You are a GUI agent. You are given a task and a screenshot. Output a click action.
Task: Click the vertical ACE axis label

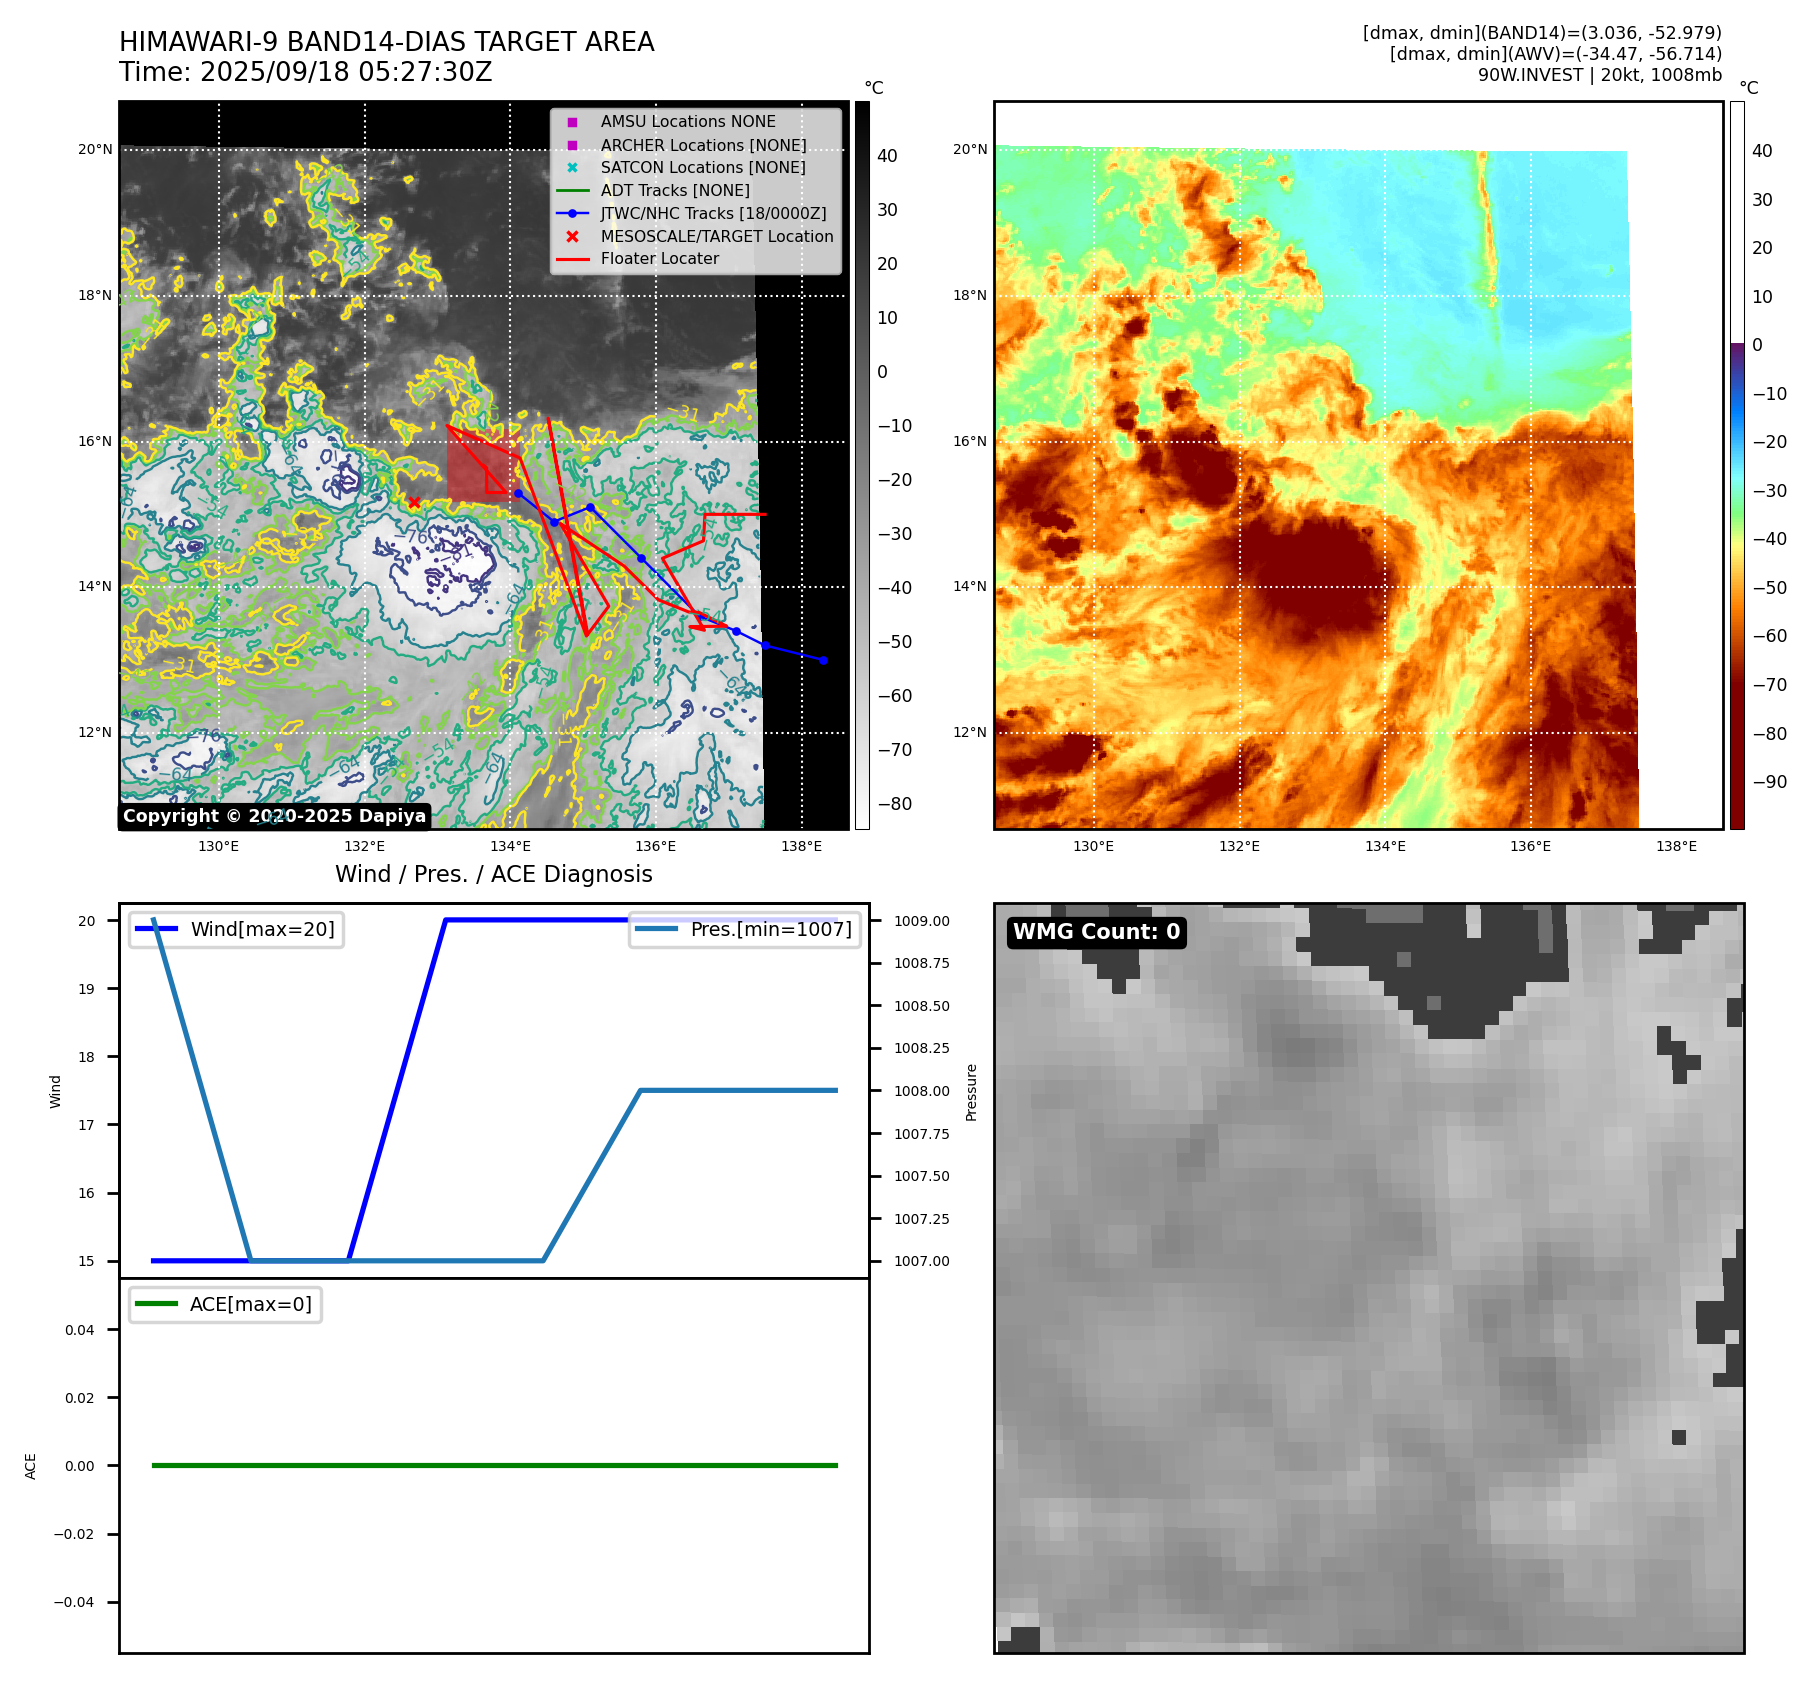tap(31, 1466)
